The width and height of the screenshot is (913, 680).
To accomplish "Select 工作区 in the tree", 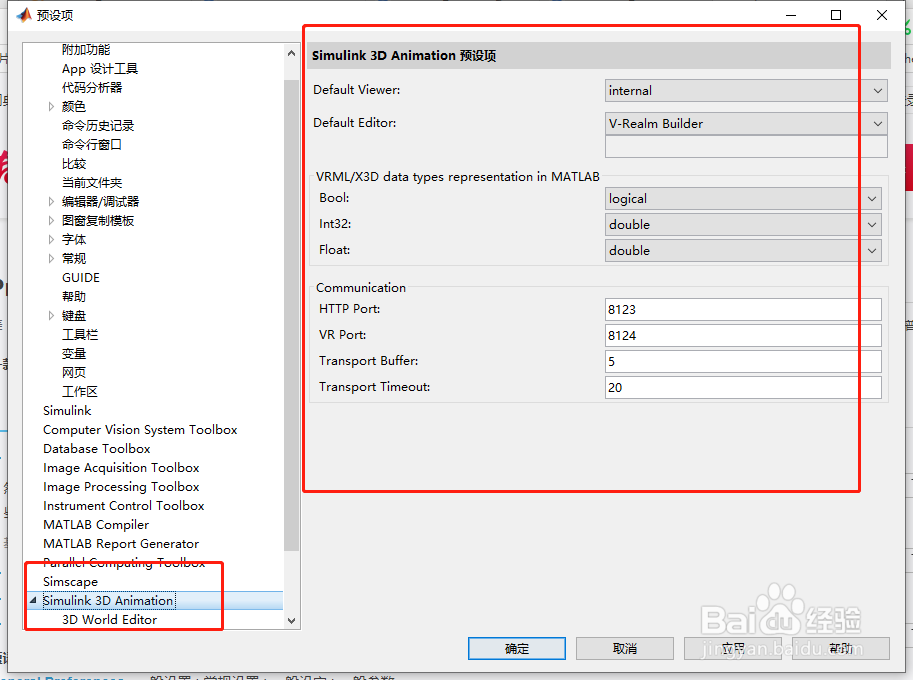I will coord(80,392).
